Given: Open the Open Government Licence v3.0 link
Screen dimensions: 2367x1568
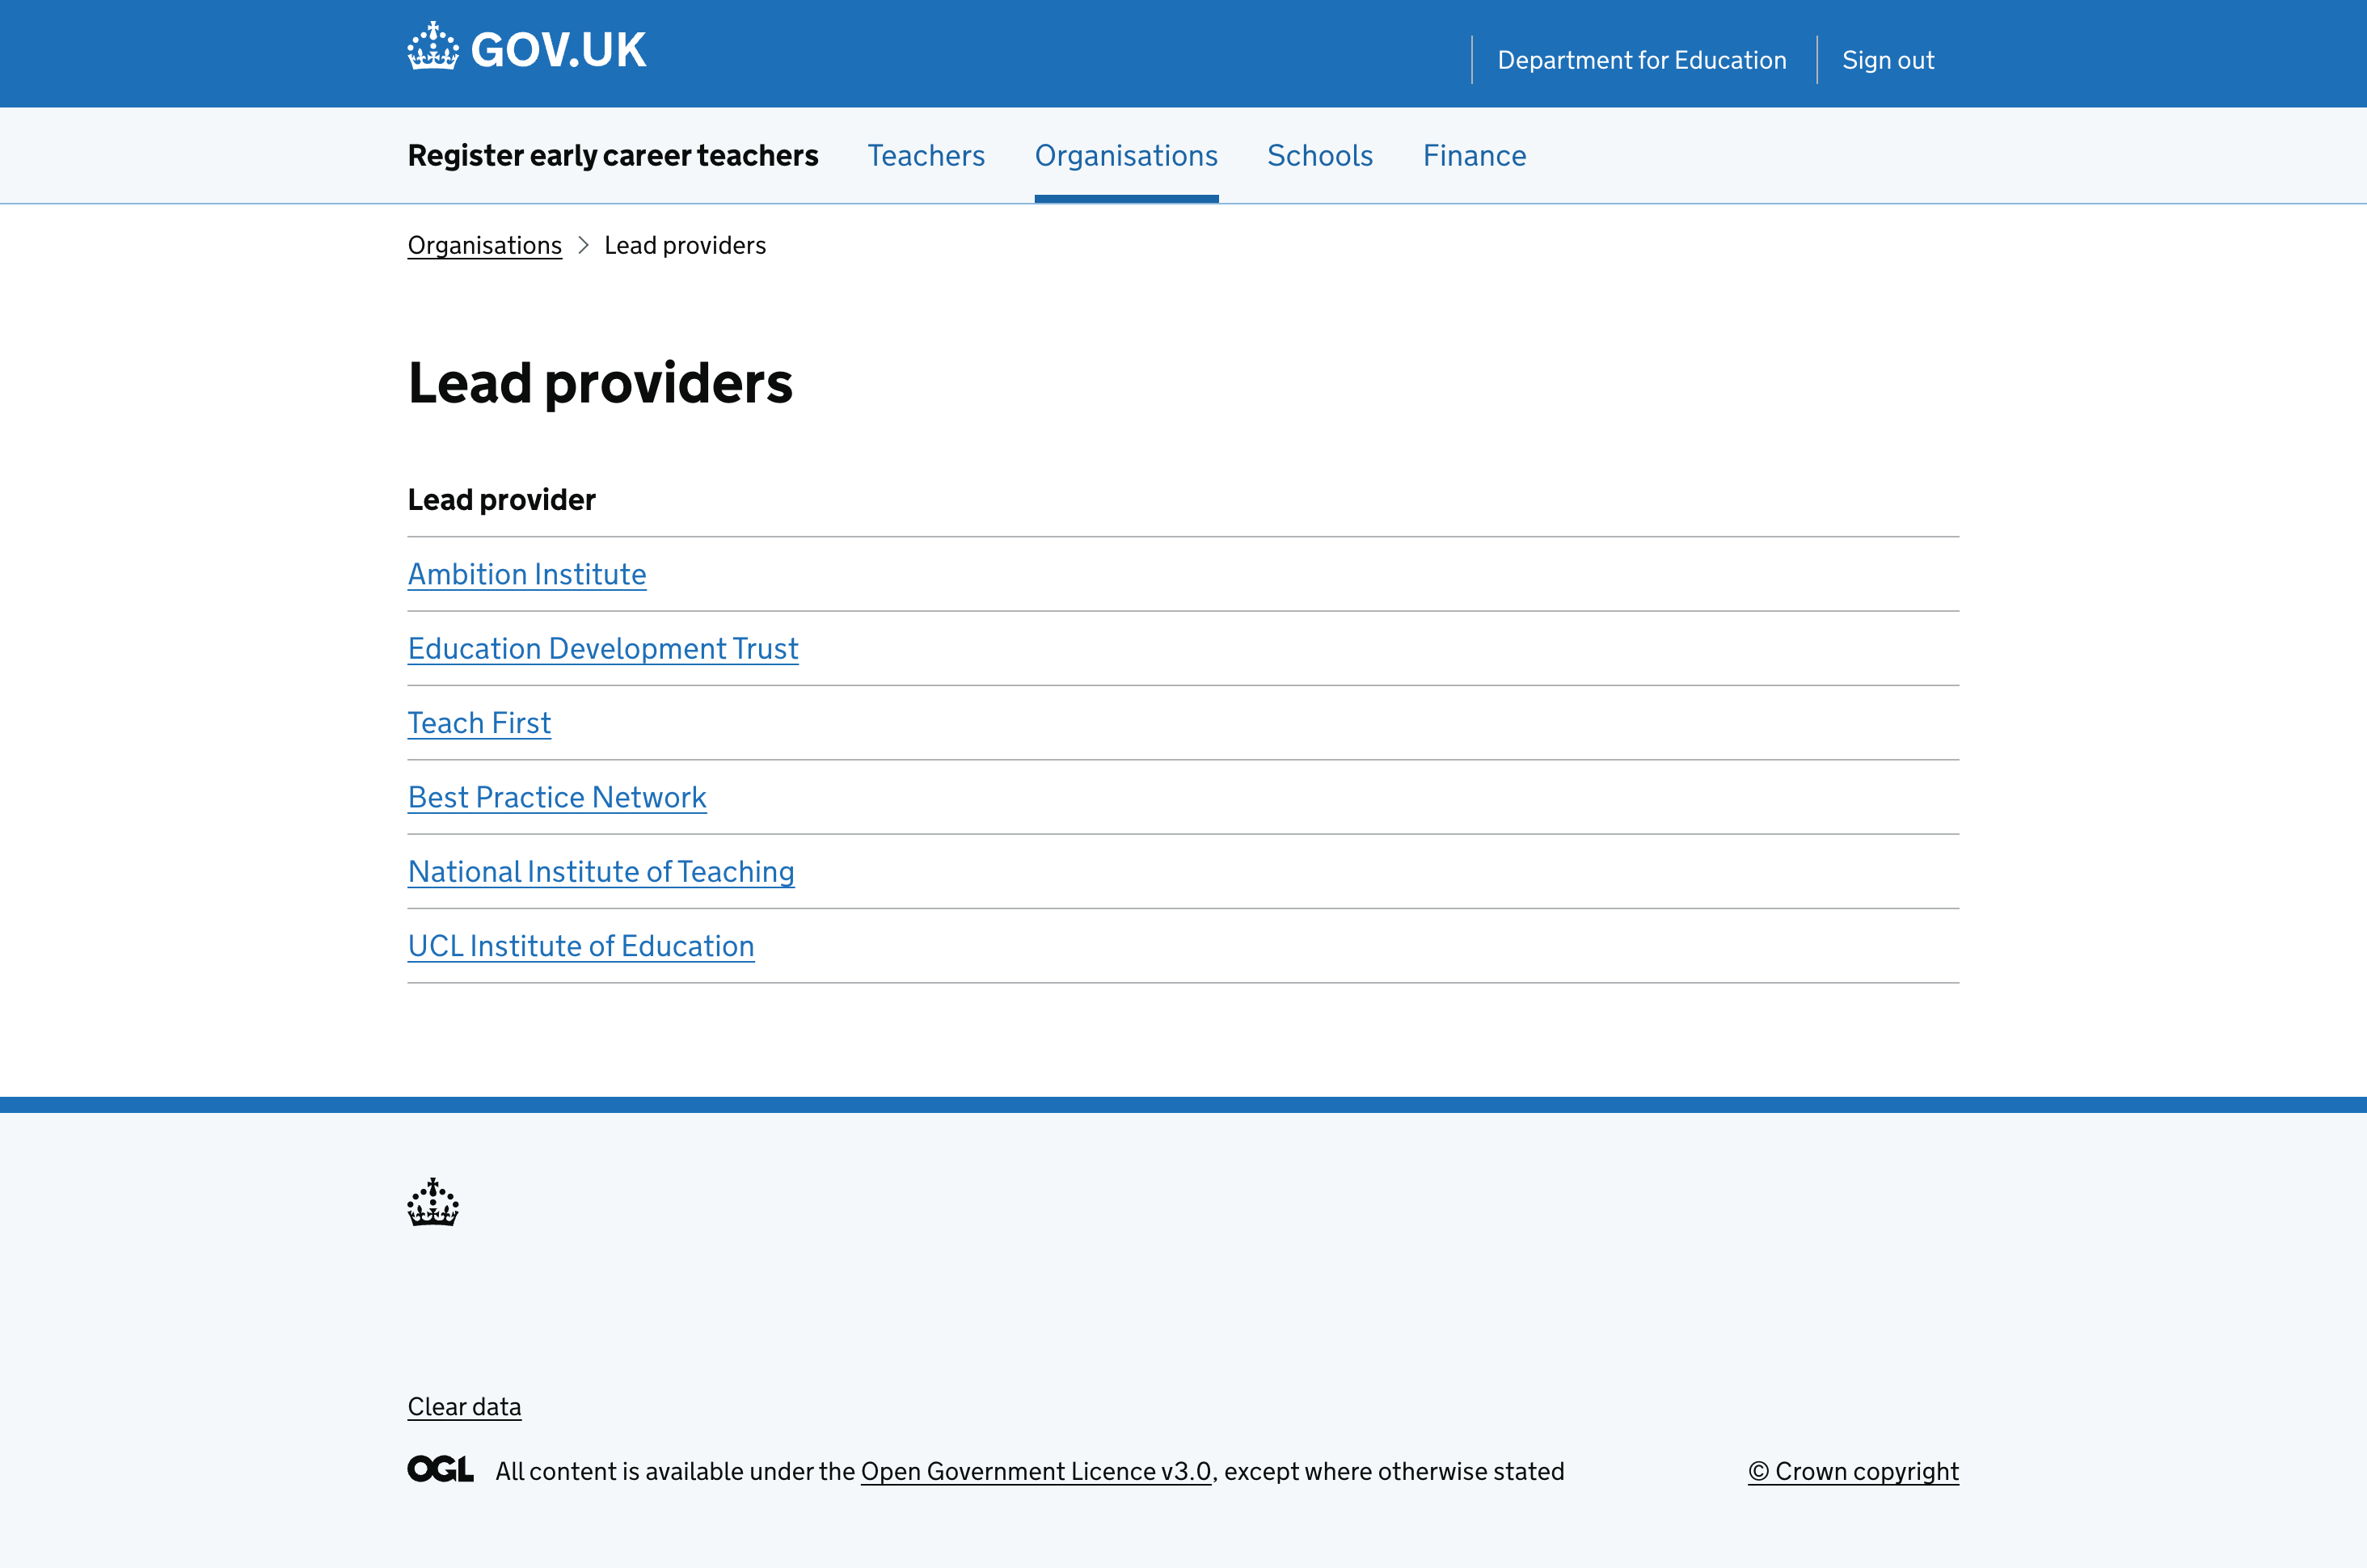Looking at the screenshot, I should click(1035, 1471).
